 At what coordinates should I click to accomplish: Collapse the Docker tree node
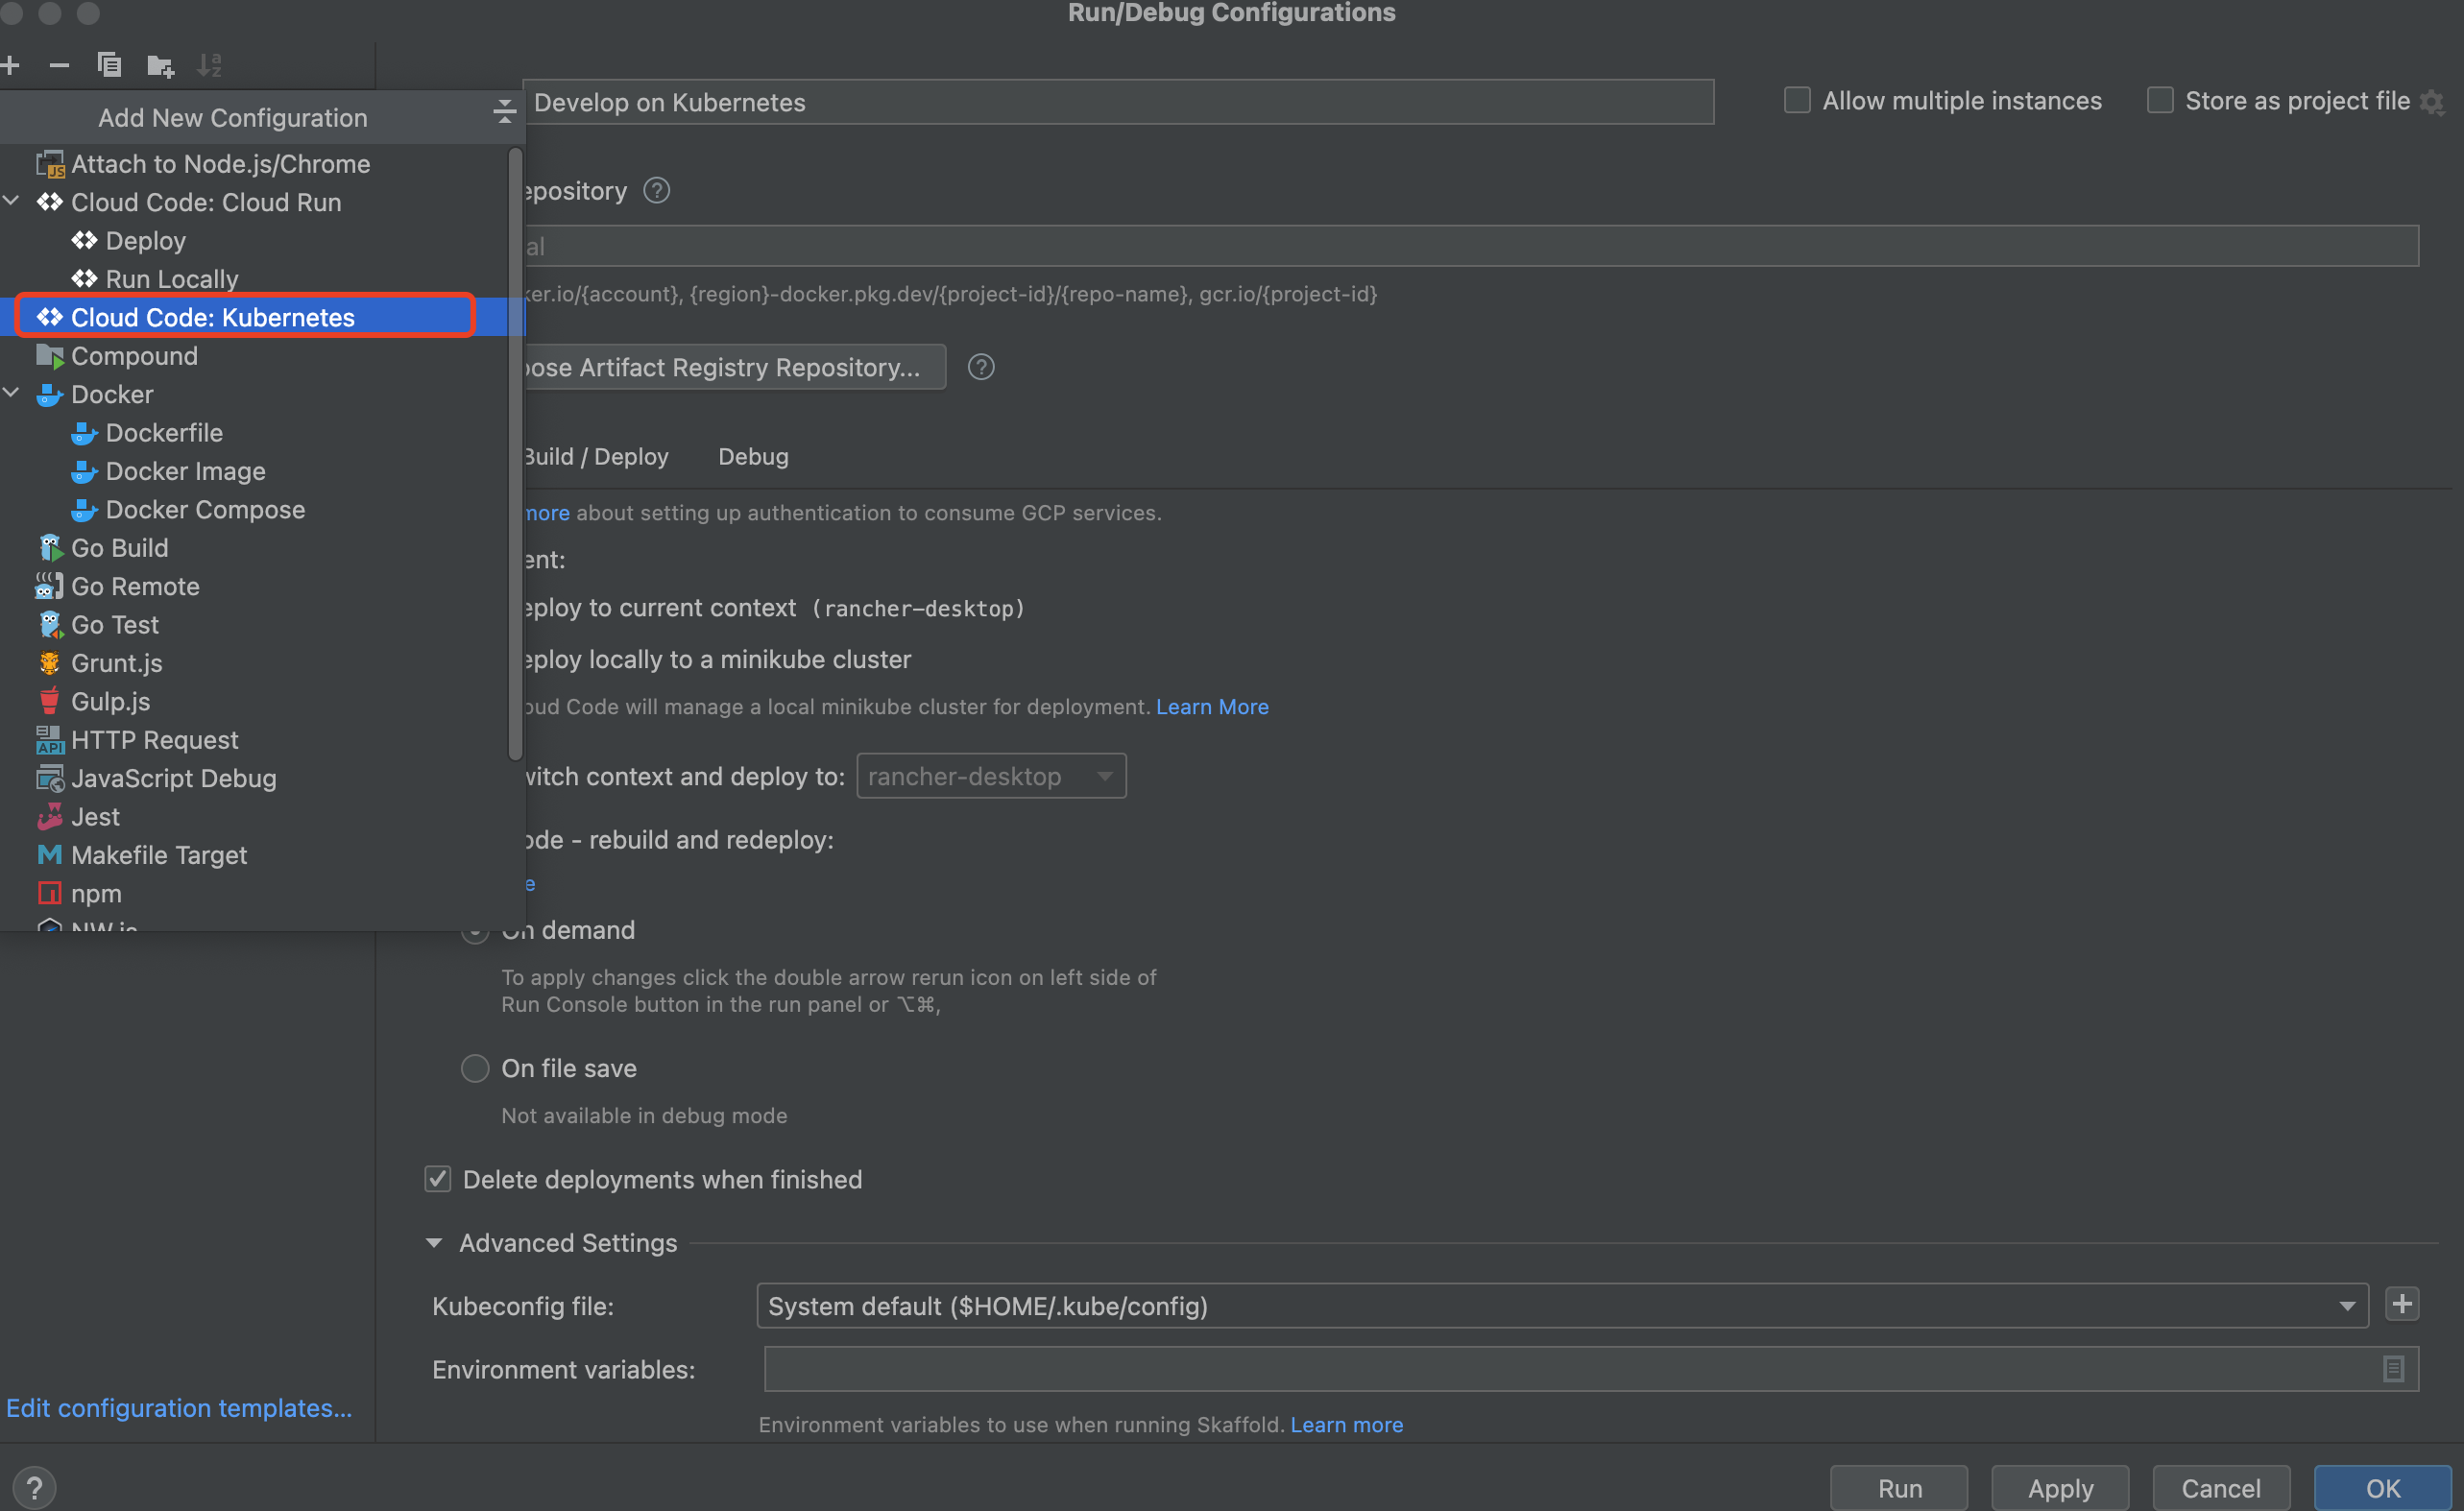[x=12, y=393]
